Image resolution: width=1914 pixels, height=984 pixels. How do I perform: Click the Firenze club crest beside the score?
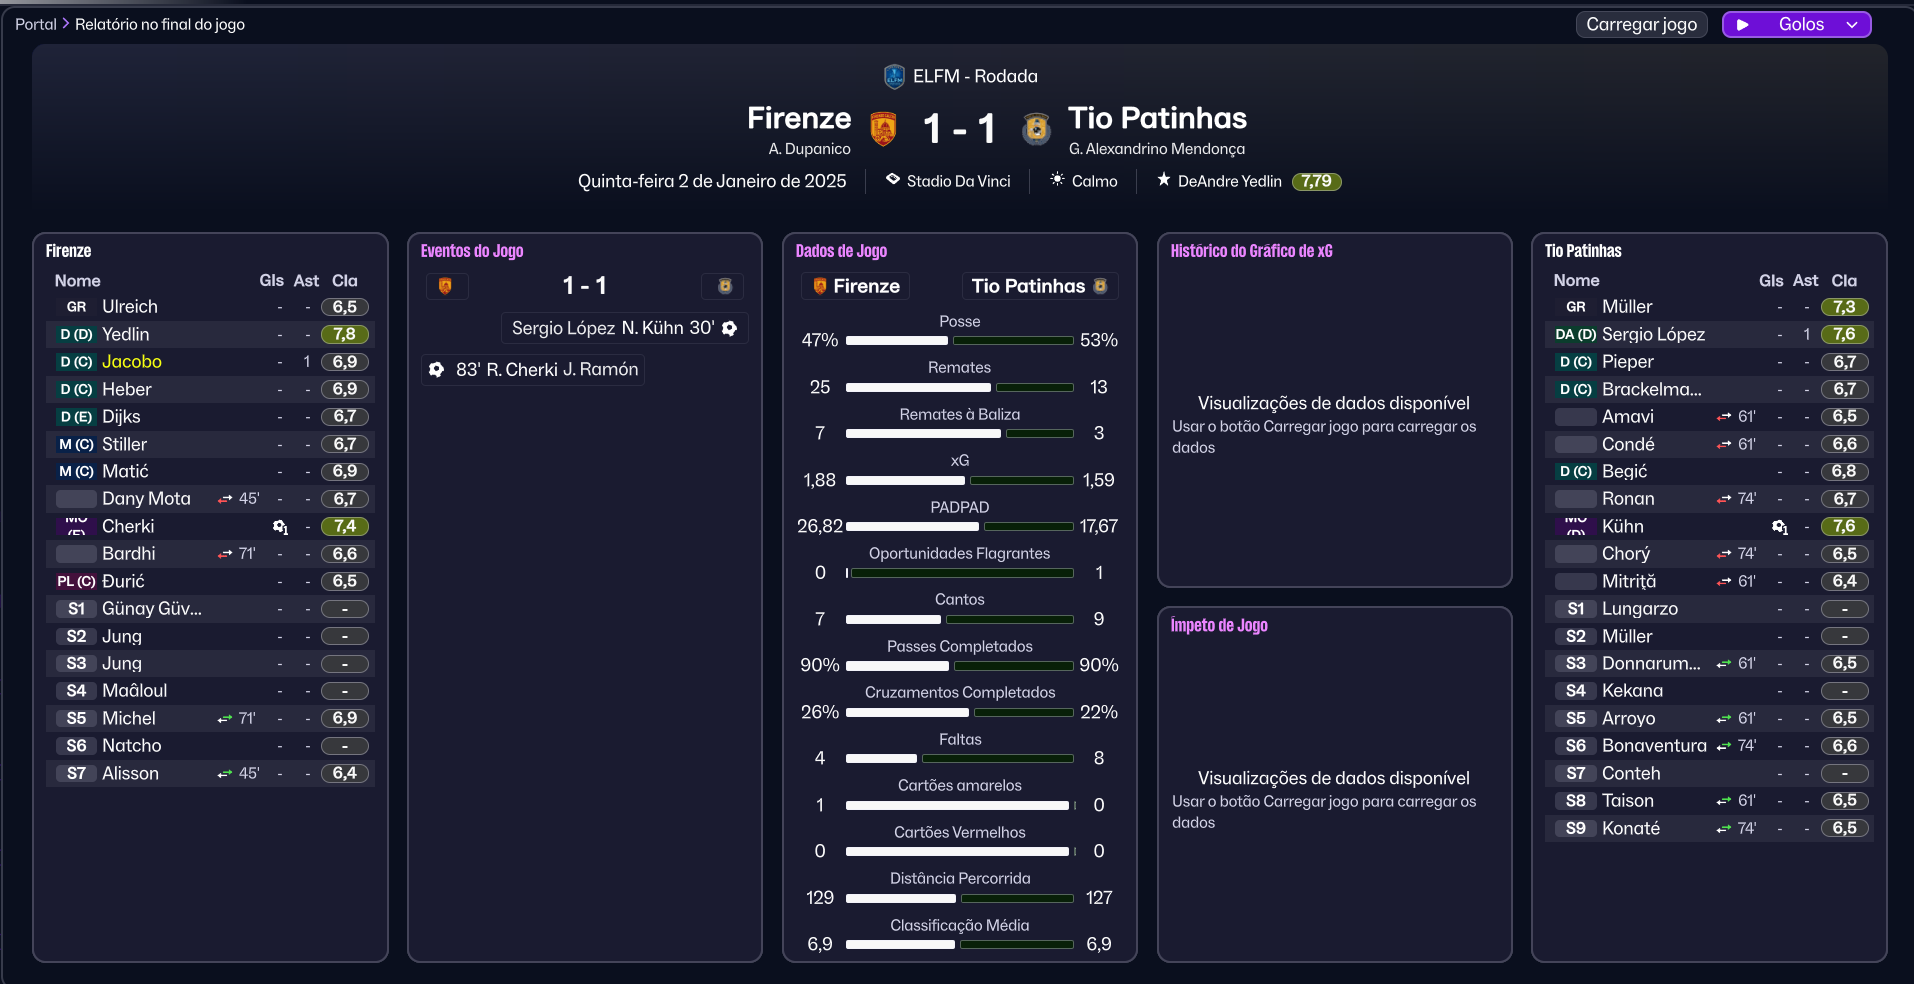884,128
